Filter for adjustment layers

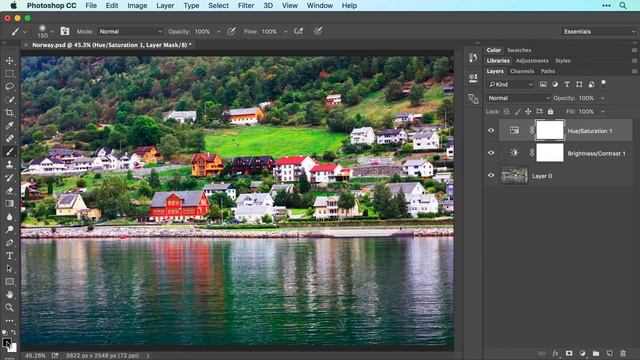click(x=555, y=84)
